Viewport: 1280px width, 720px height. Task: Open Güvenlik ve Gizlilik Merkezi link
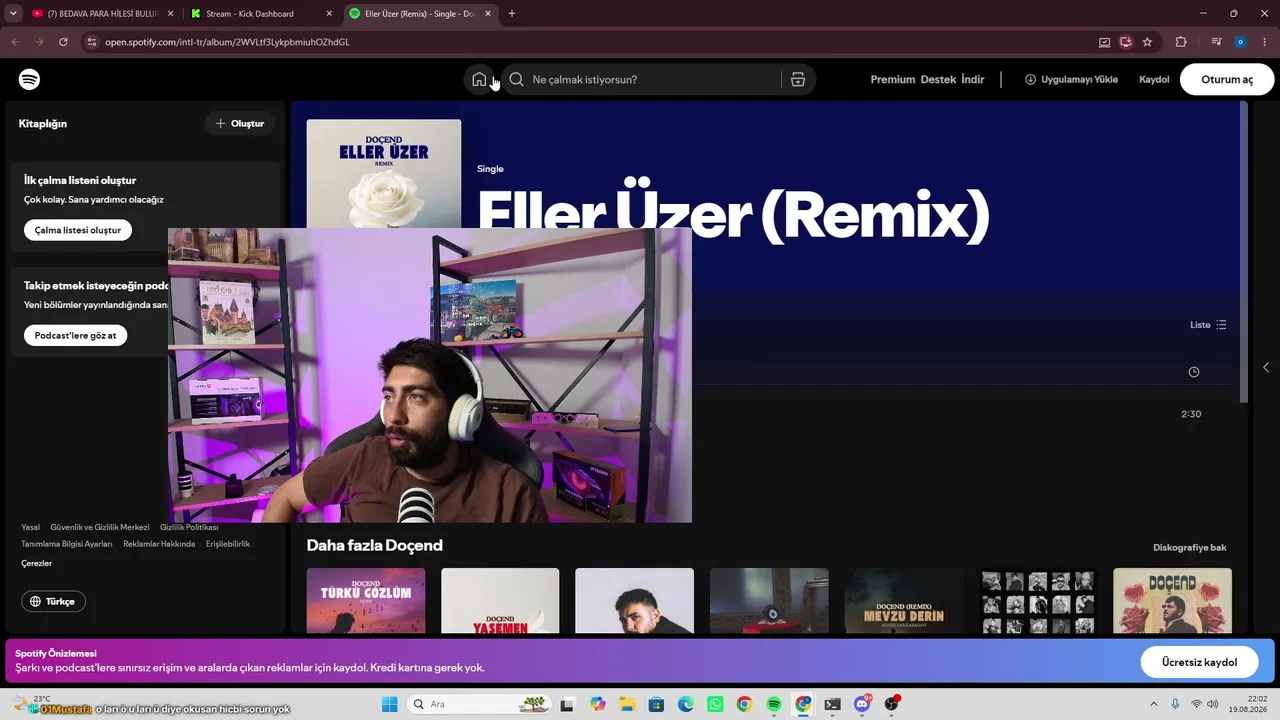click(100, 527)
